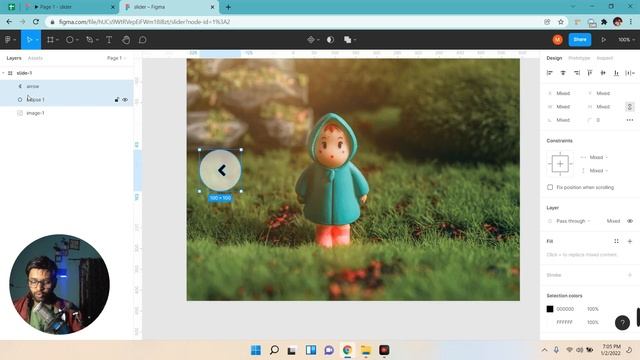Open File Explorer from taskbar
This screenshot has width=640, height=360.
366,350
